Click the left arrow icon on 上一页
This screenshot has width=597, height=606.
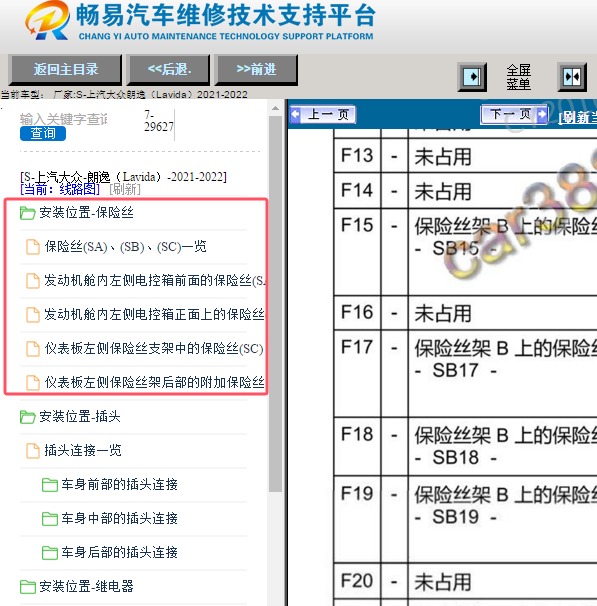(x=296, y=114)
